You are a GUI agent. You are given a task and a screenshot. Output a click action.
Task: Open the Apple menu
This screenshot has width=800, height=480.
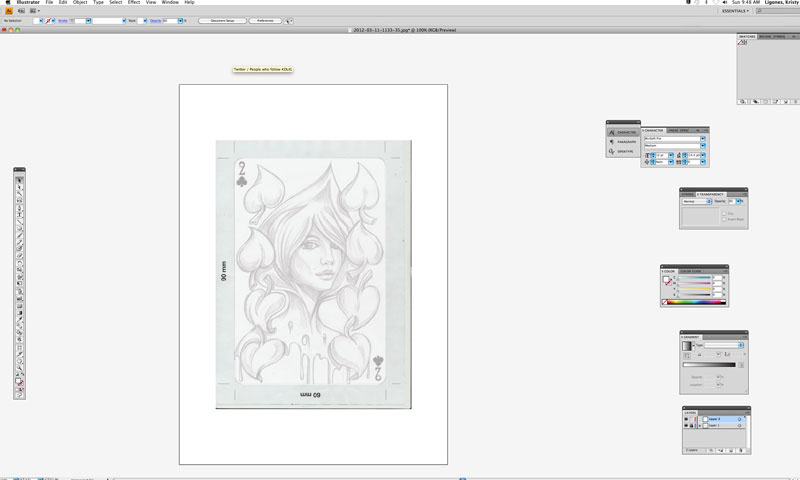pos(8,3)
